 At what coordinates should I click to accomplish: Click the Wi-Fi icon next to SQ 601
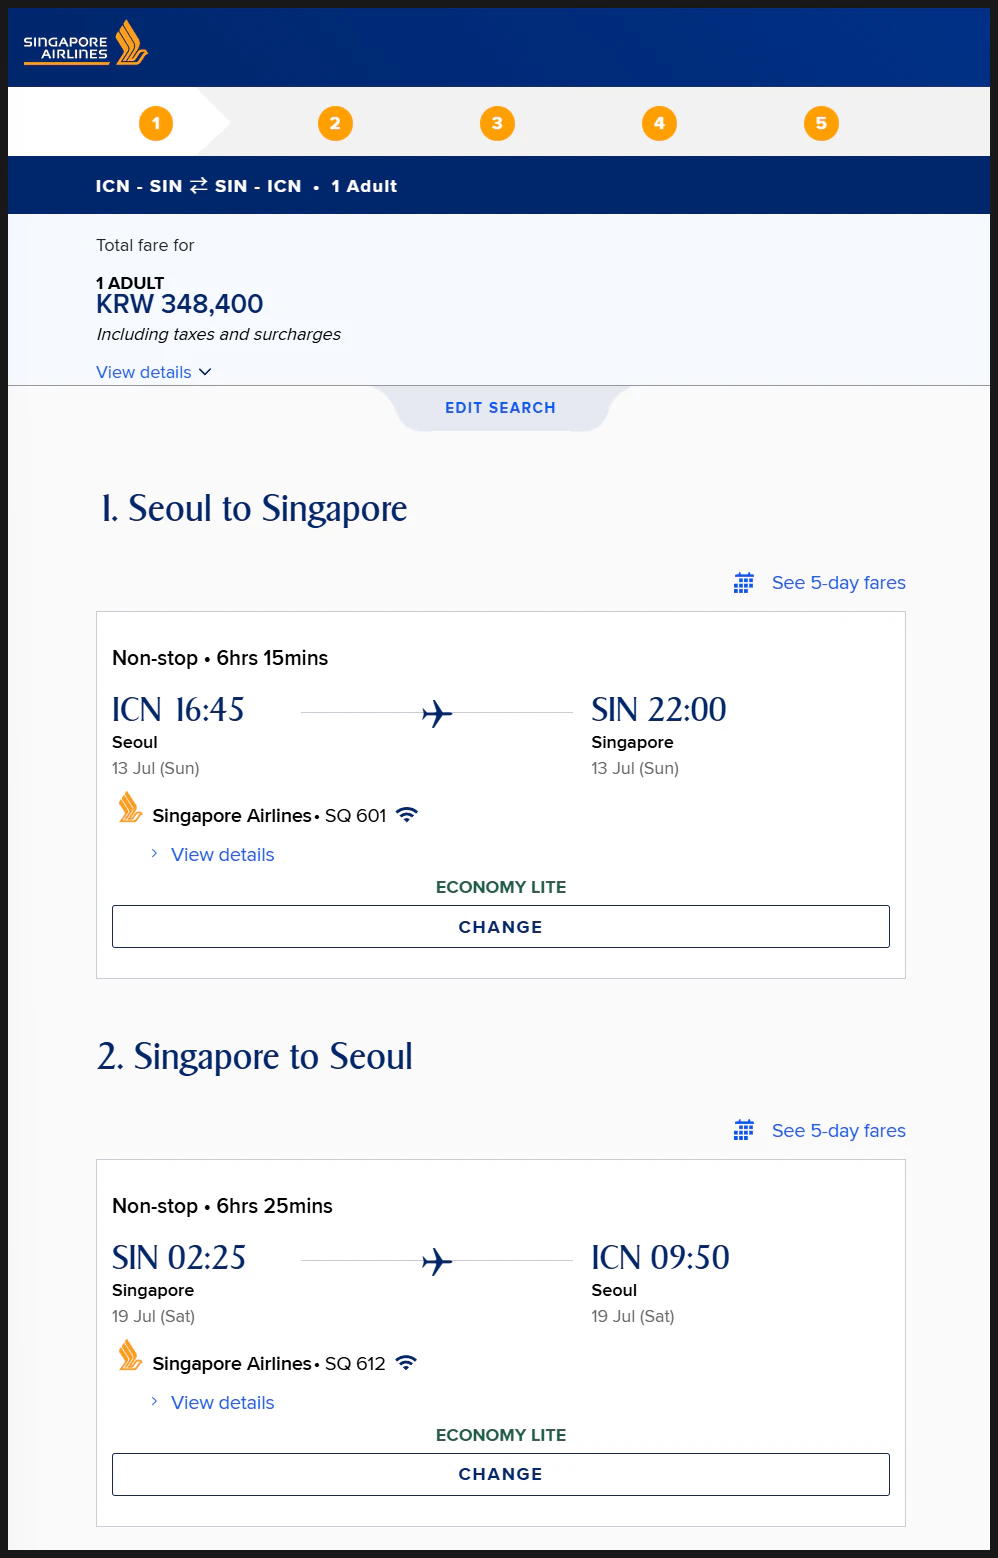[x=406, y=815]
